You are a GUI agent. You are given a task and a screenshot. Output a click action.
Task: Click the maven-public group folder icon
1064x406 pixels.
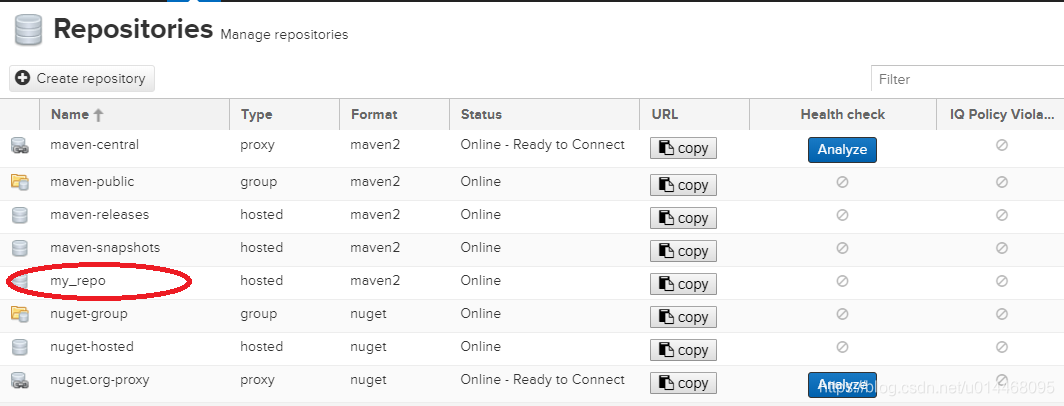pyautogui.click(x=20, y=182)
